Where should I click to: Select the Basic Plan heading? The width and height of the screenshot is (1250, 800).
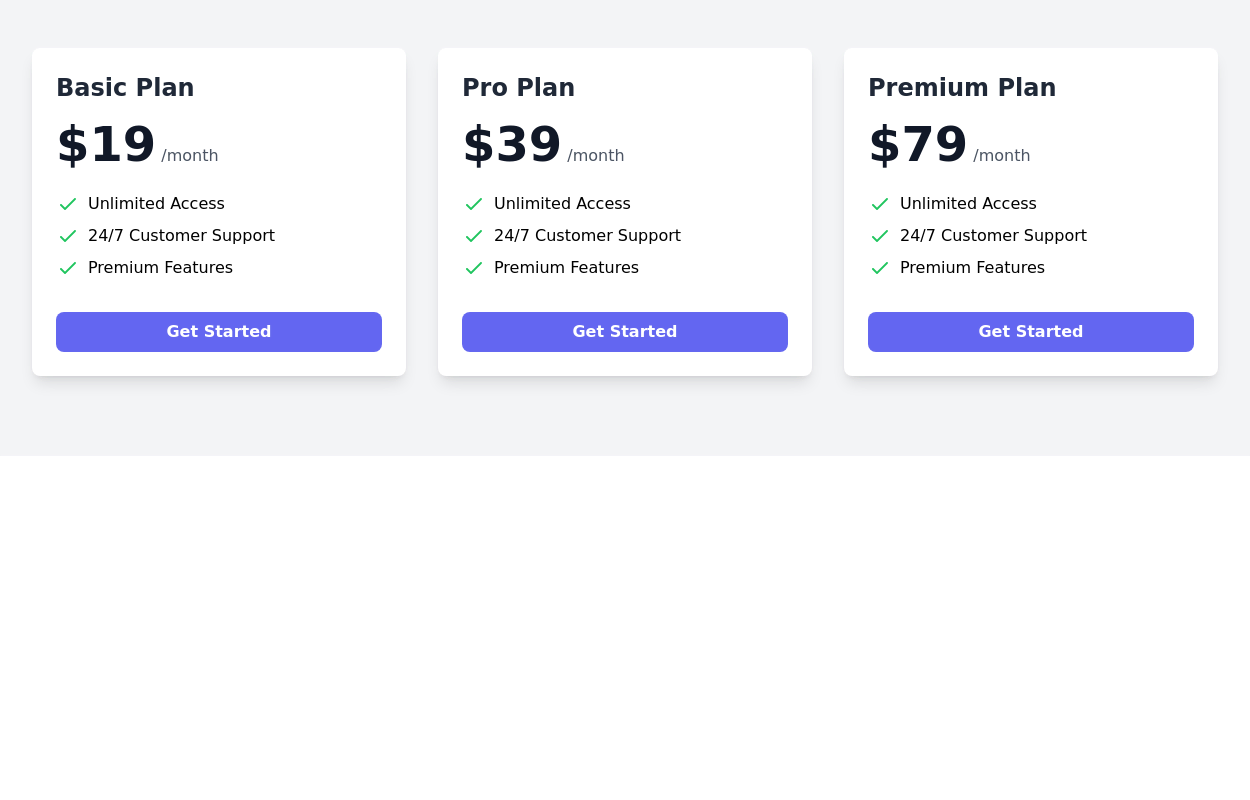[x=125, y=88]
